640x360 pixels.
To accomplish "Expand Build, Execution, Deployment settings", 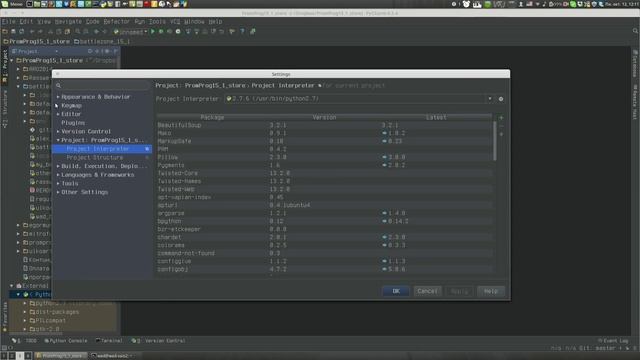I will 58,166.
